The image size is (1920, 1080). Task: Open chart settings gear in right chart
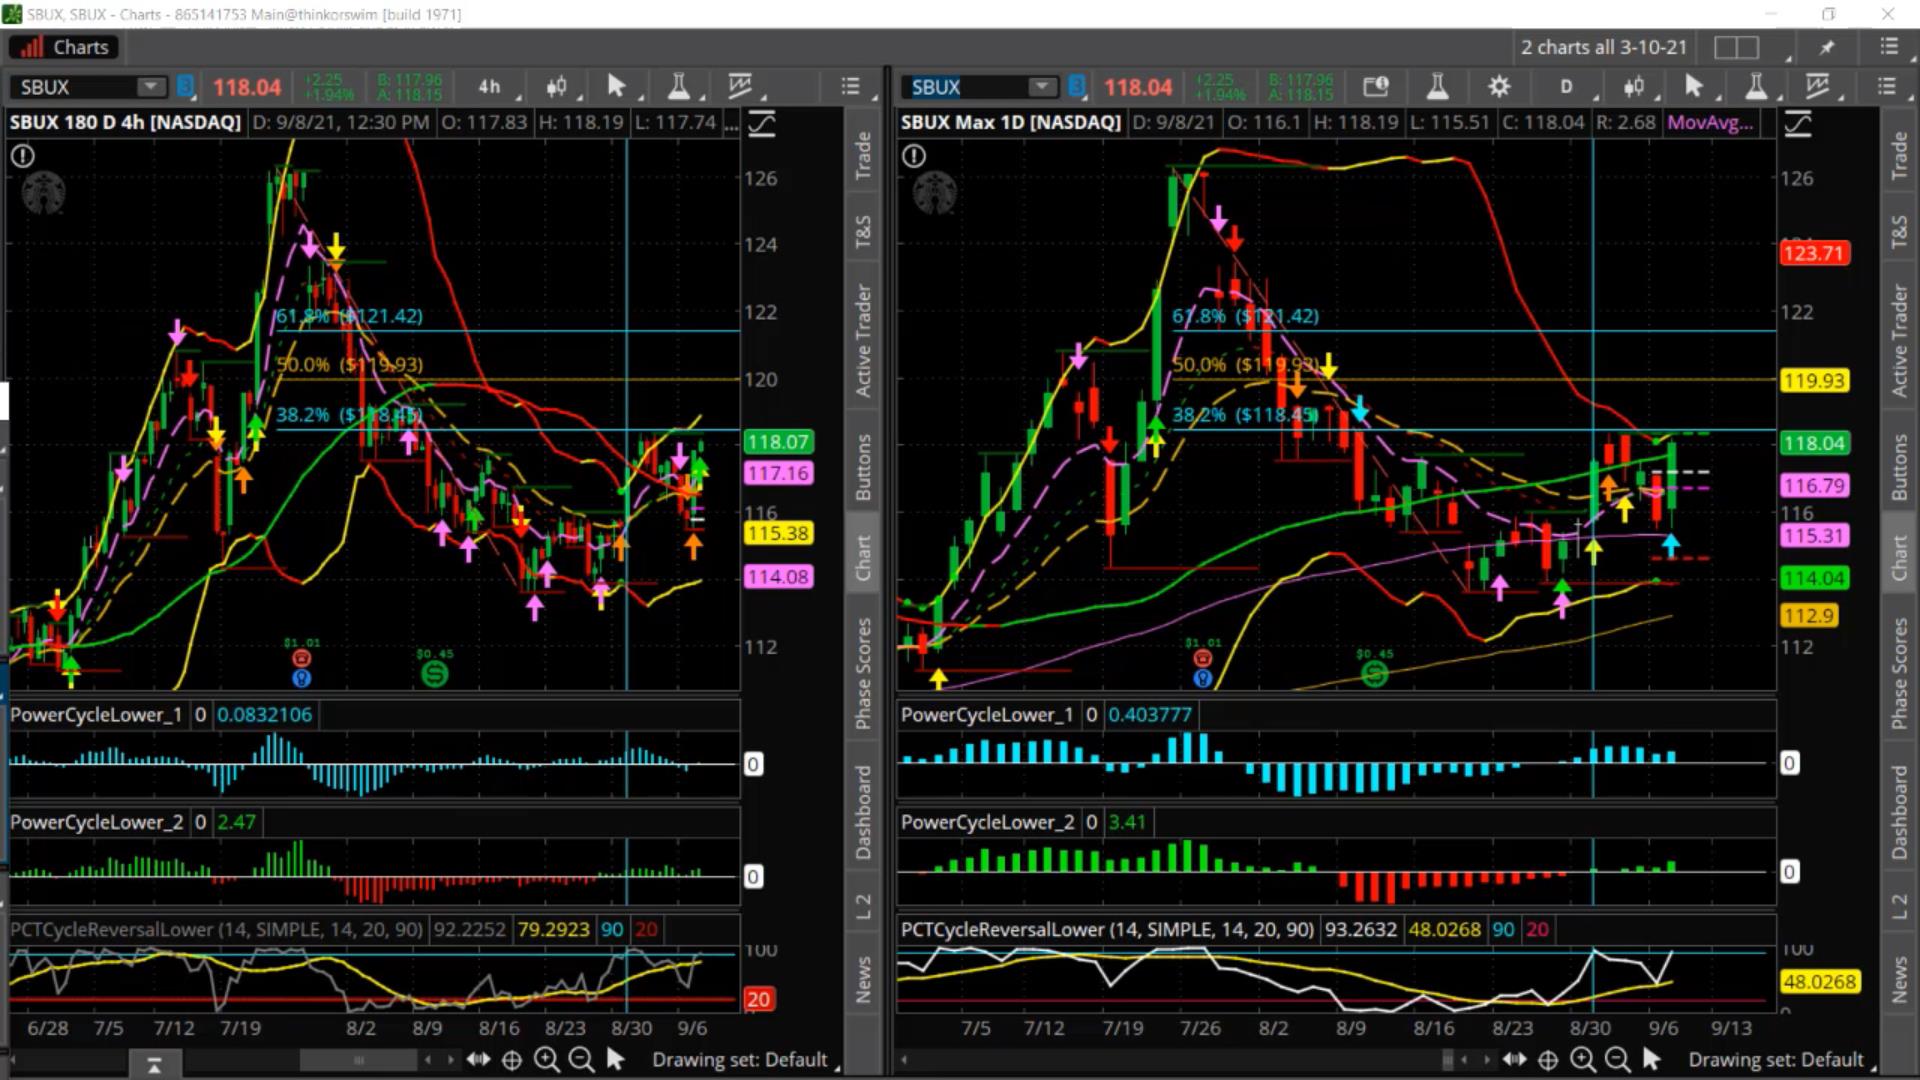pos(1498,87)
